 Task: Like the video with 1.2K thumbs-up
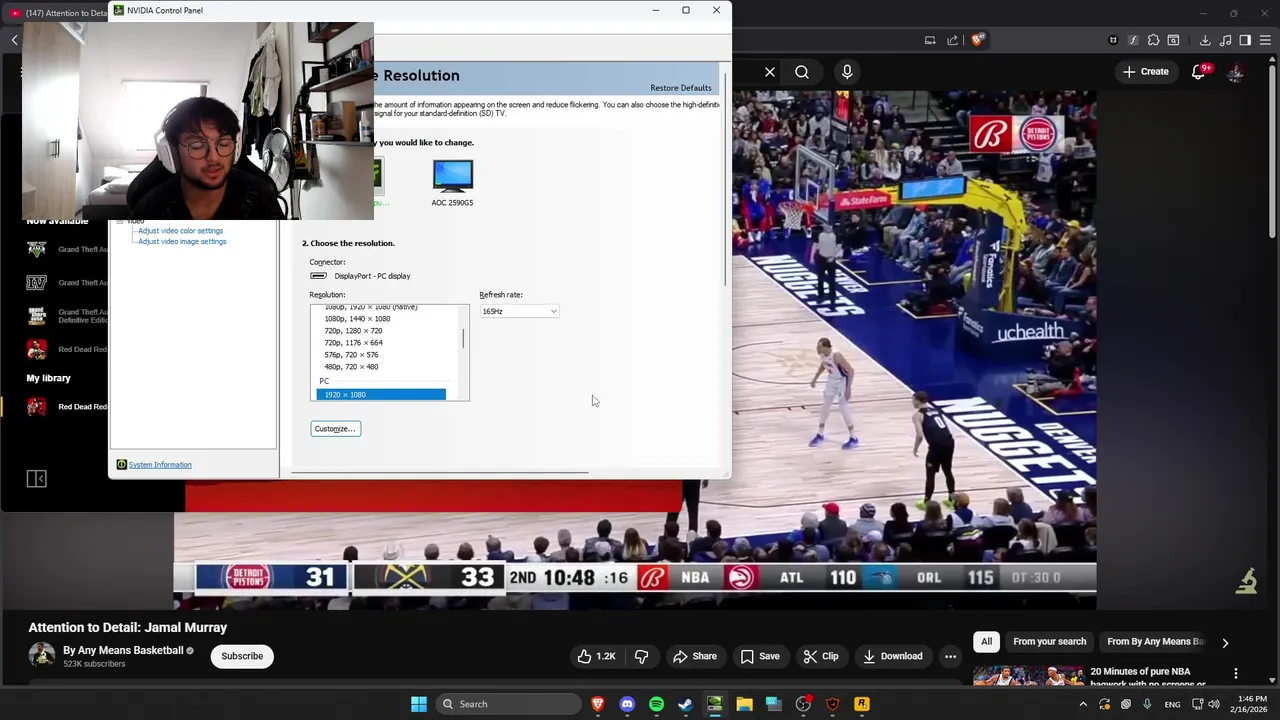point(596,656)
